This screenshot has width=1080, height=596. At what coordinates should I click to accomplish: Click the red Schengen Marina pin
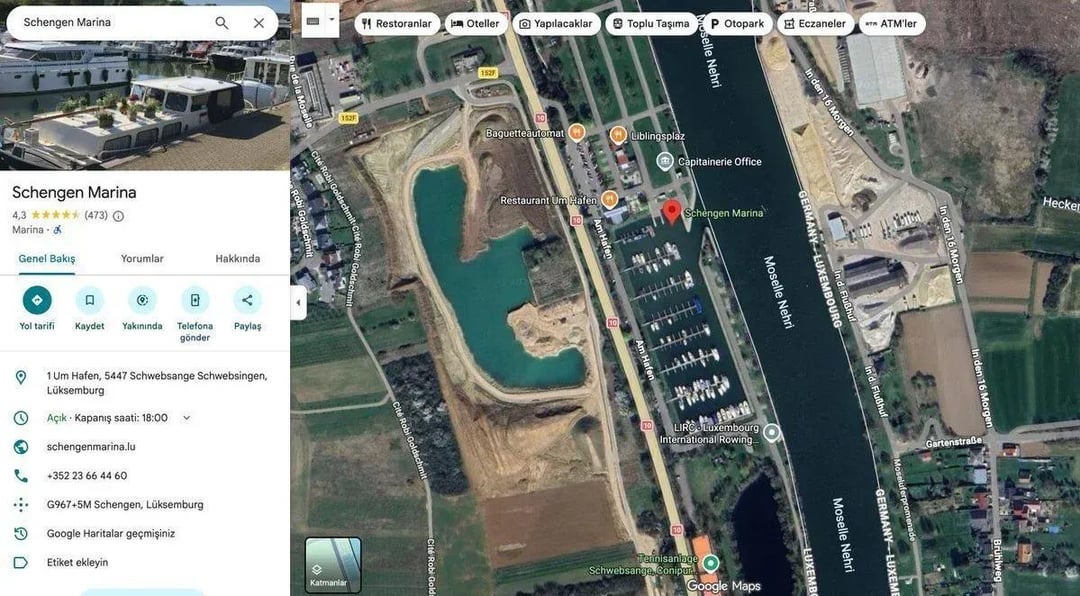tap(672, 211)
